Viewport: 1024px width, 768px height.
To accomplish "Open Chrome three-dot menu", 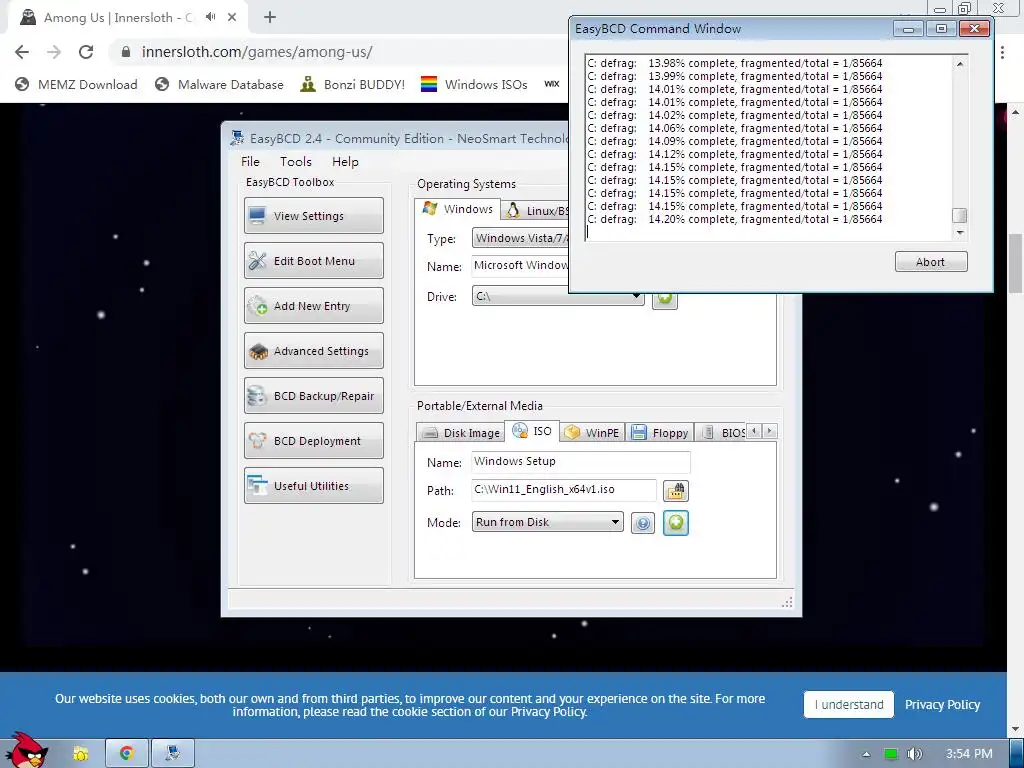I will tap(1002, 52).
